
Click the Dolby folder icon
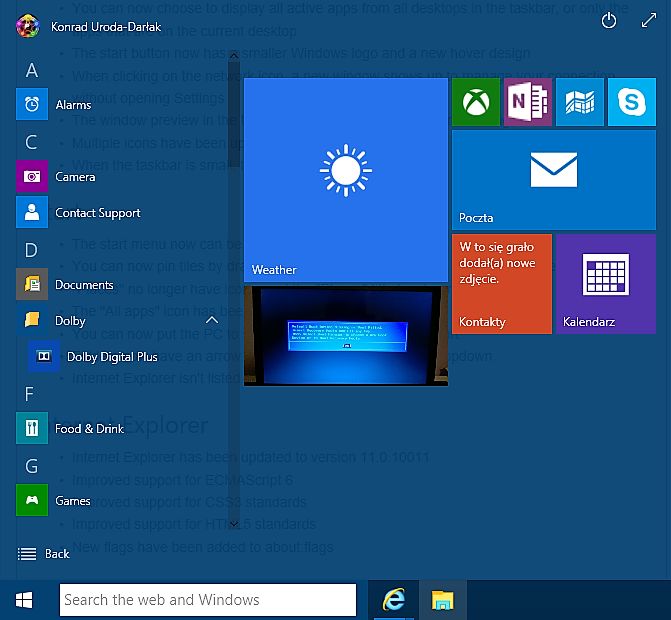[x=32, y=320]
